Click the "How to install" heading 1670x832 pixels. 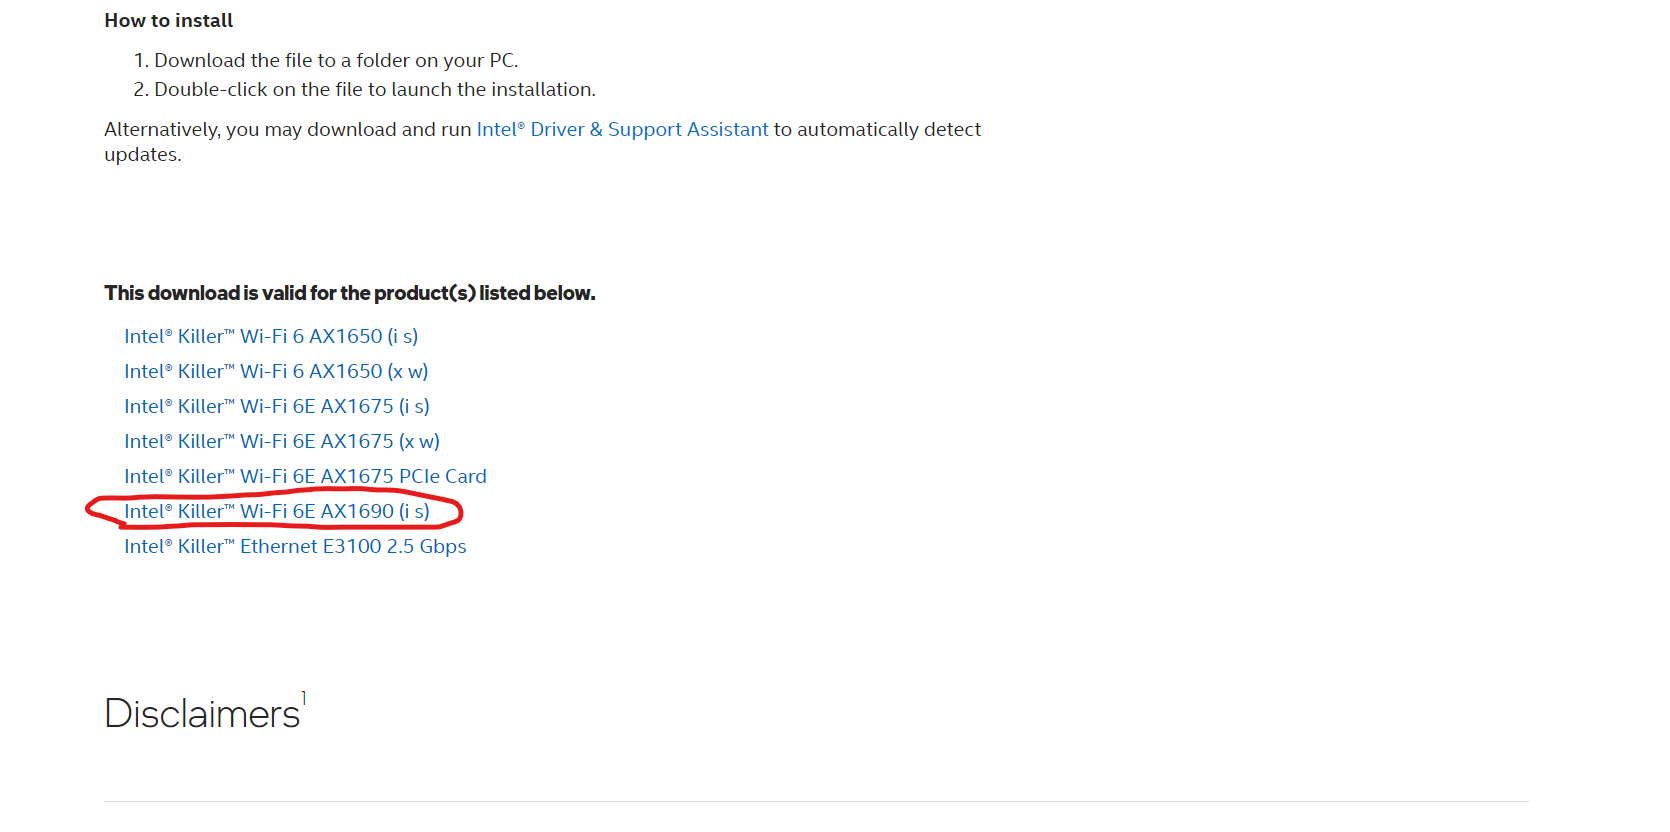pyautogui.click(x=168, y=21)
